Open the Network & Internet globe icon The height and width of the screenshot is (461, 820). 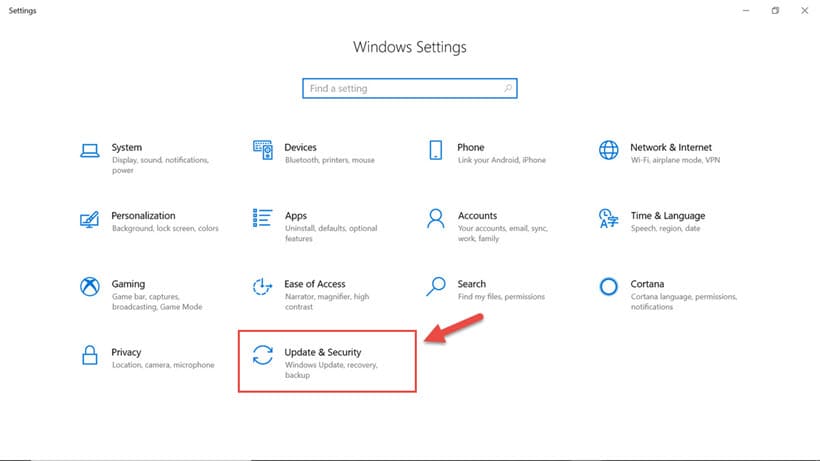(x=609, y=150)
